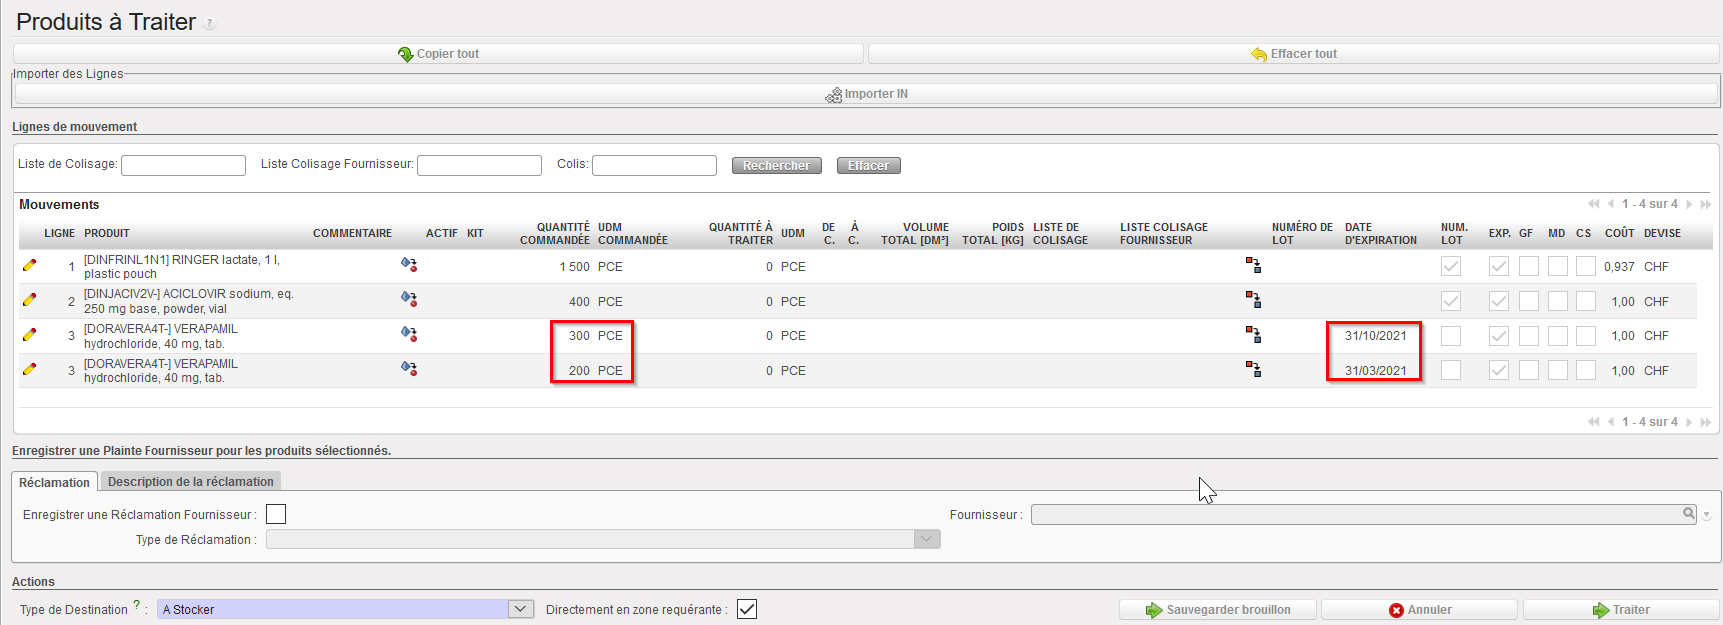This screenshot has width=1723, height=625.
Task: Click the help question mark beside Produits à Traiter
Action: pos(210,23)
